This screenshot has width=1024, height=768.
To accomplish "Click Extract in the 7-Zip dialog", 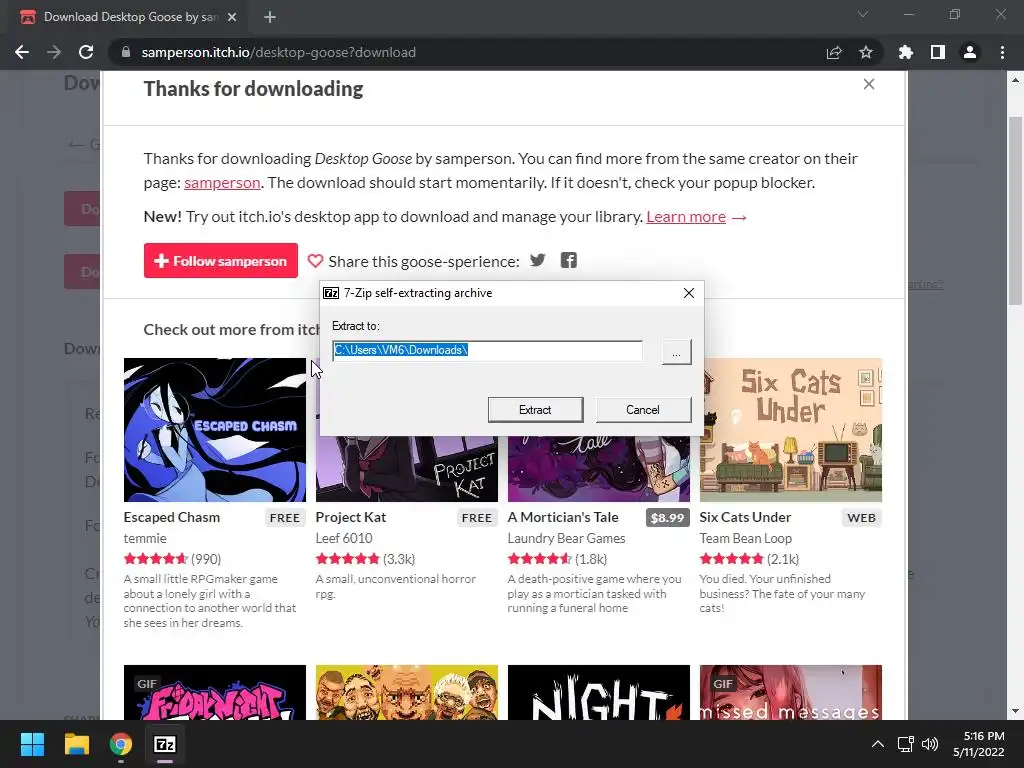I will tap(535, 409).
